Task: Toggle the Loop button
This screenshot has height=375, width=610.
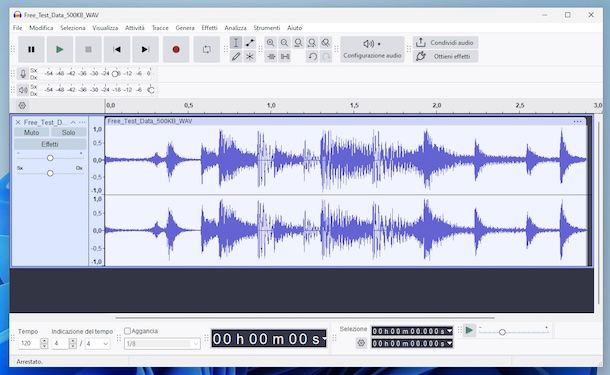Action: tap(207, 49)
